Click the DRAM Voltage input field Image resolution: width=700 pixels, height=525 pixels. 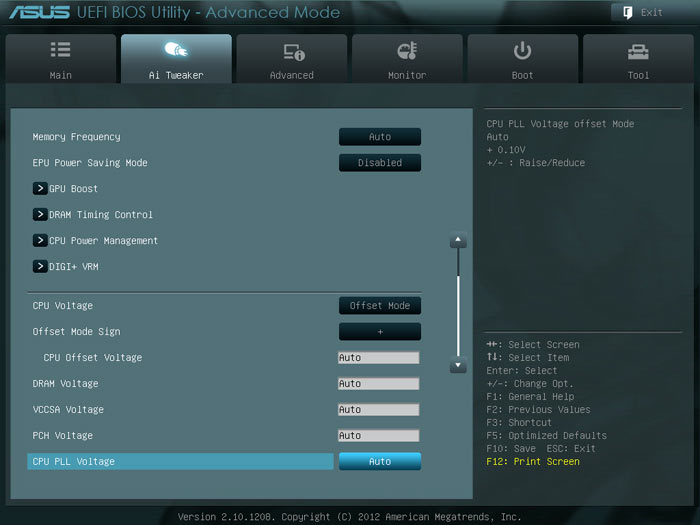pyautogui.click(x=379, y=384)
